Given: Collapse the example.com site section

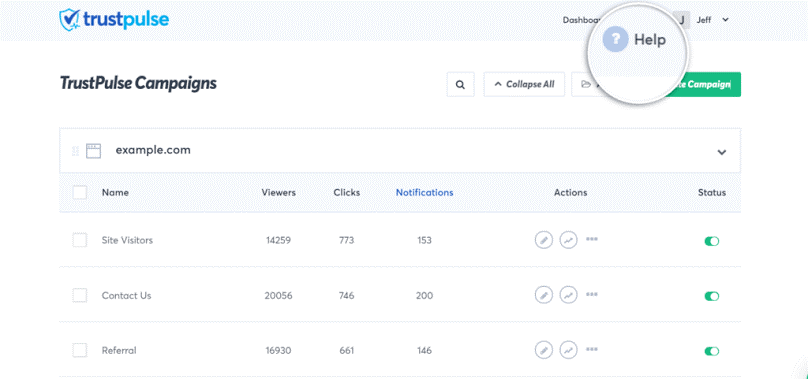Looking at the screenshot, I should tap(722, 152).
